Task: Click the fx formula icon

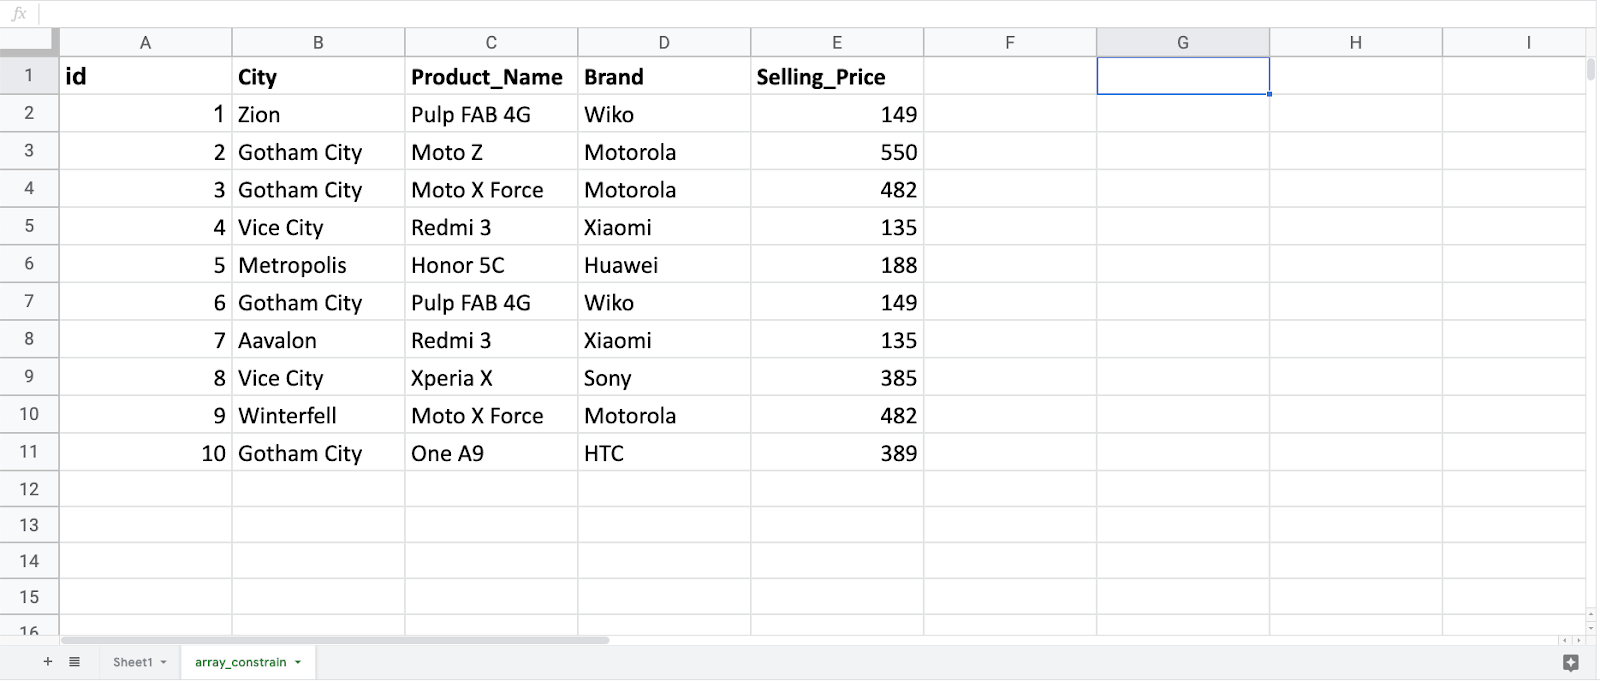Action: (19, 14)
